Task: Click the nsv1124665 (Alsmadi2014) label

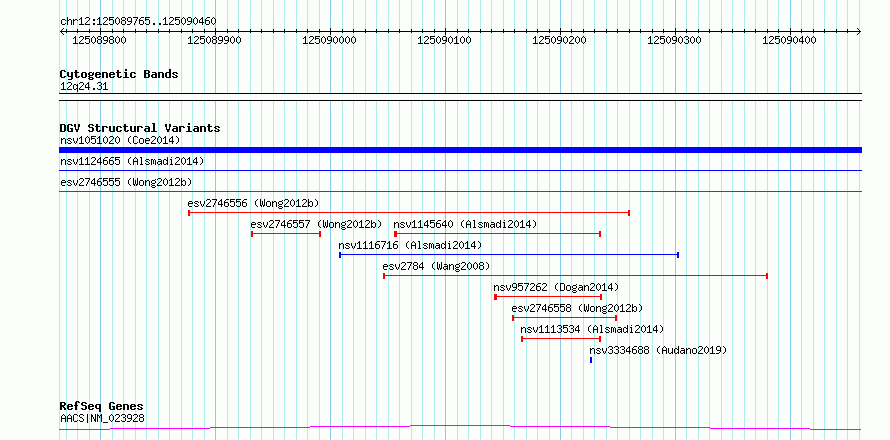Action: click(132, 161)
